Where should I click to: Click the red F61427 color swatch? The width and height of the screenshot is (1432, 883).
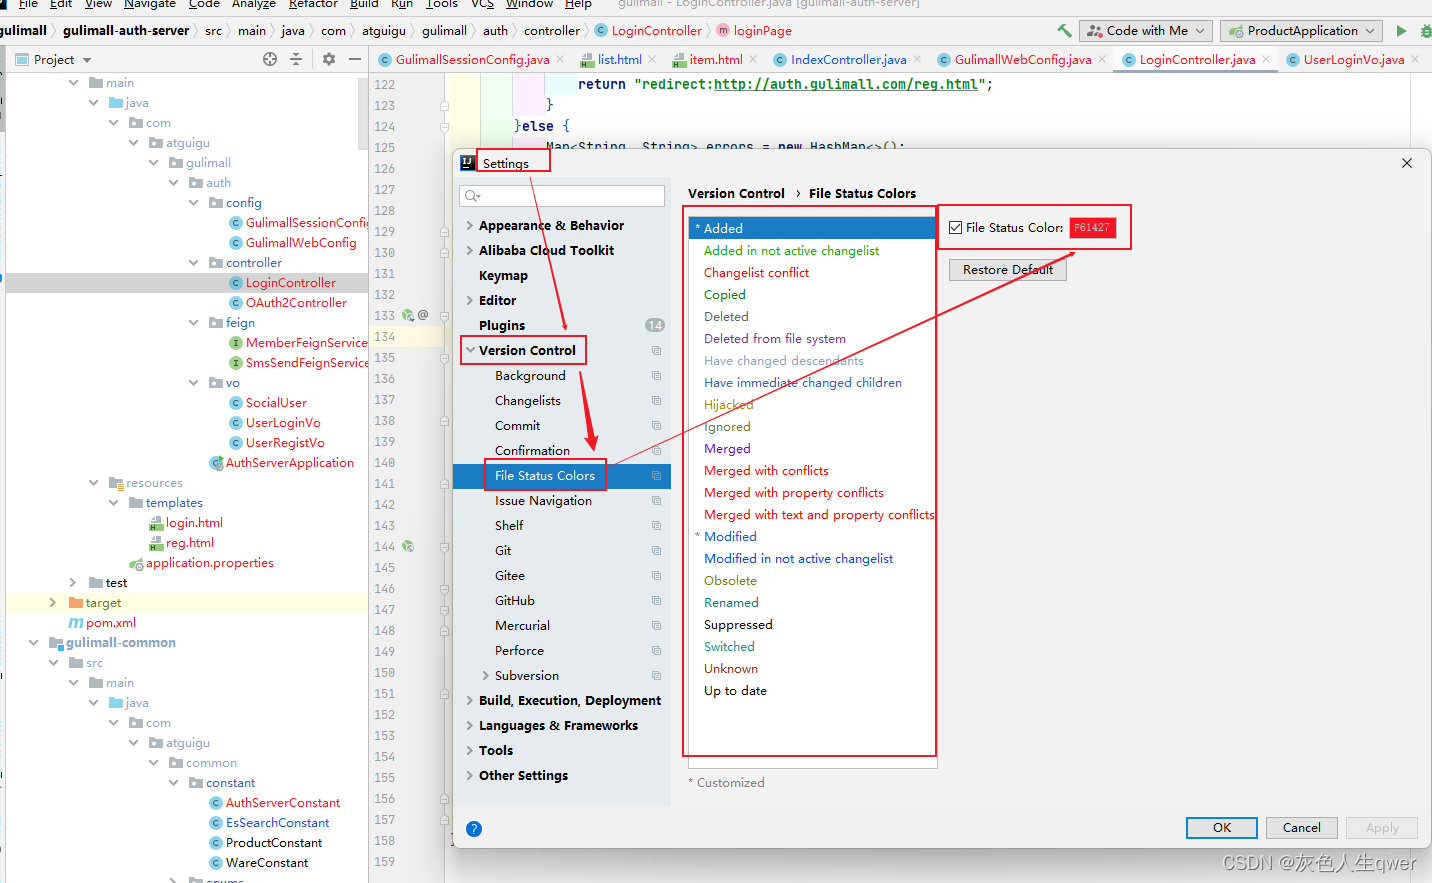point(1092,228)
